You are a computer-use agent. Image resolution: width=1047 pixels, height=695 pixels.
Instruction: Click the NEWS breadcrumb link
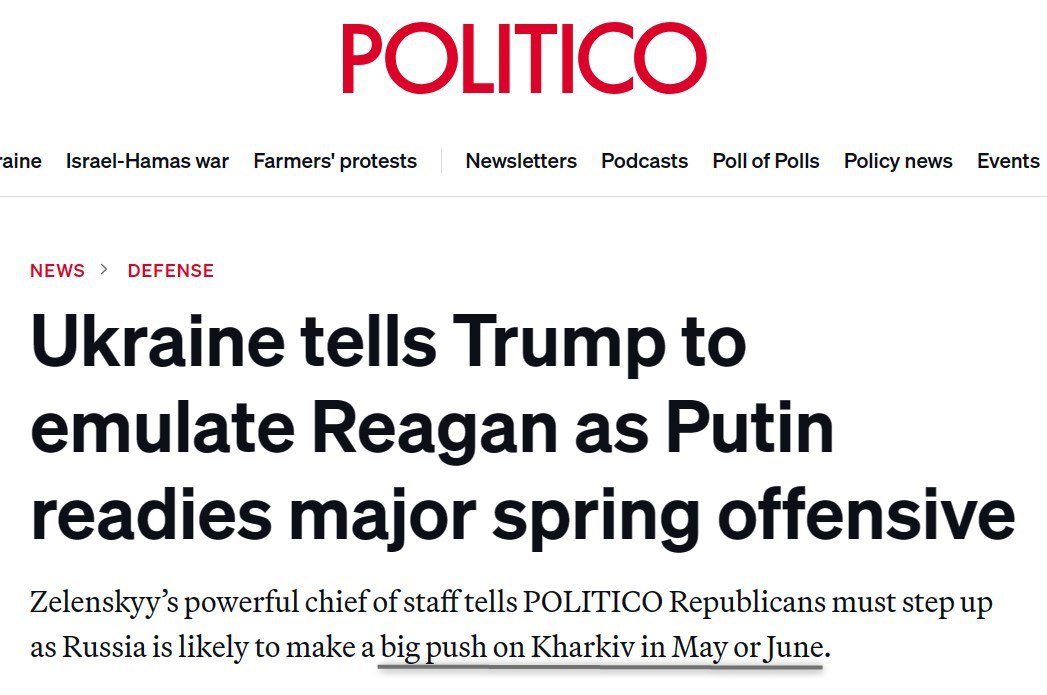[57, 271]
